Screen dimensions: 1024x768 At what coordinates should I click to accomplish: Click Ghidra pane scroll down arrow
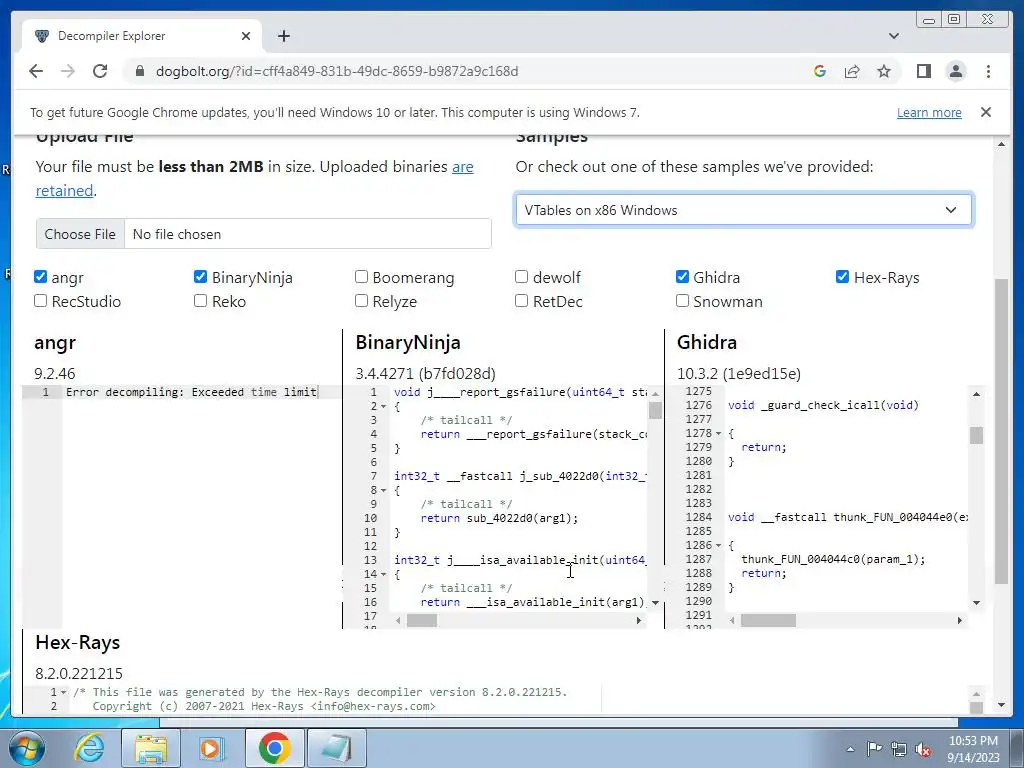click(x=976, y=603)
